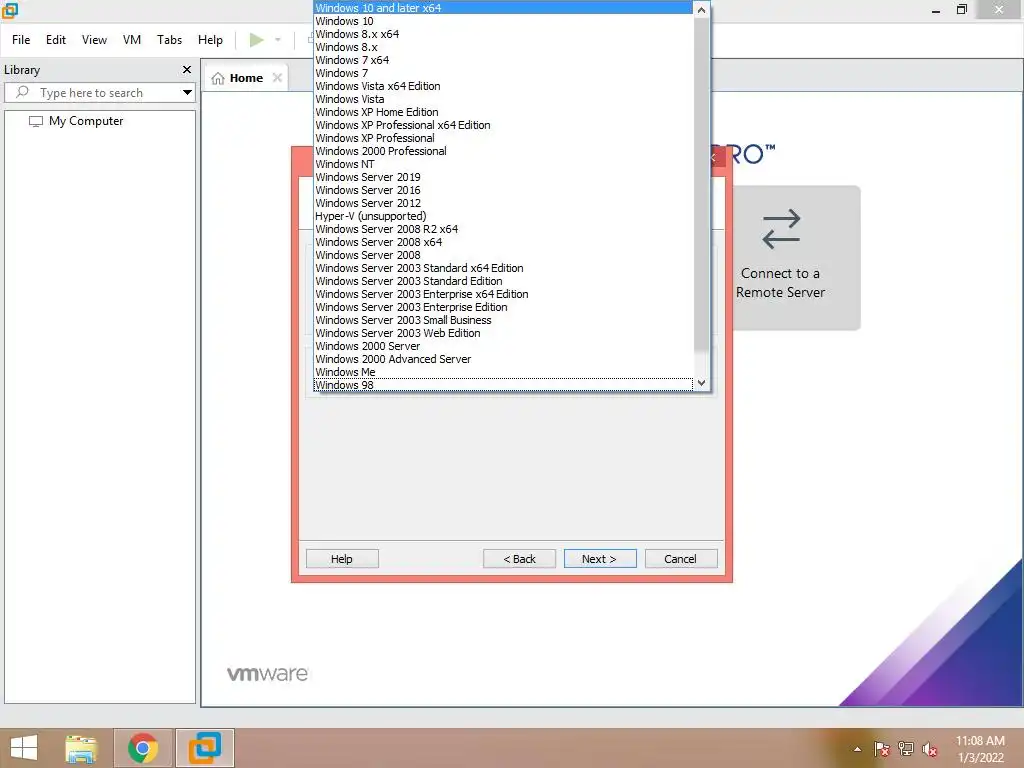This screenshot has width=1024, height=768.
Task: Open the Edit menu
Action: [56, 40]
